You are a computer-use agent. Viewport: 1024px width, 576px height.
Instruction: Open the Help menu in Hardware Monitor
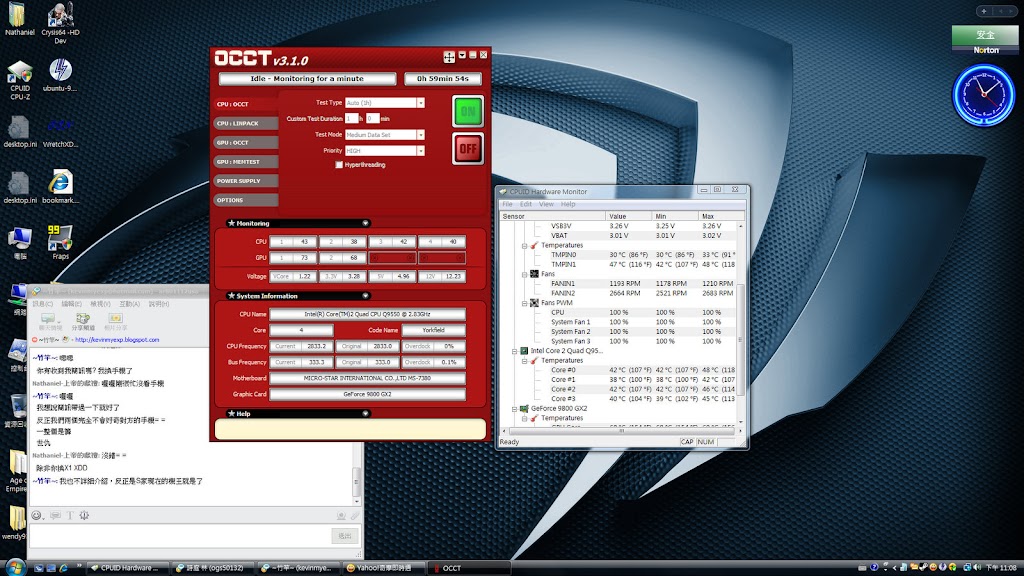coord(568,204)
